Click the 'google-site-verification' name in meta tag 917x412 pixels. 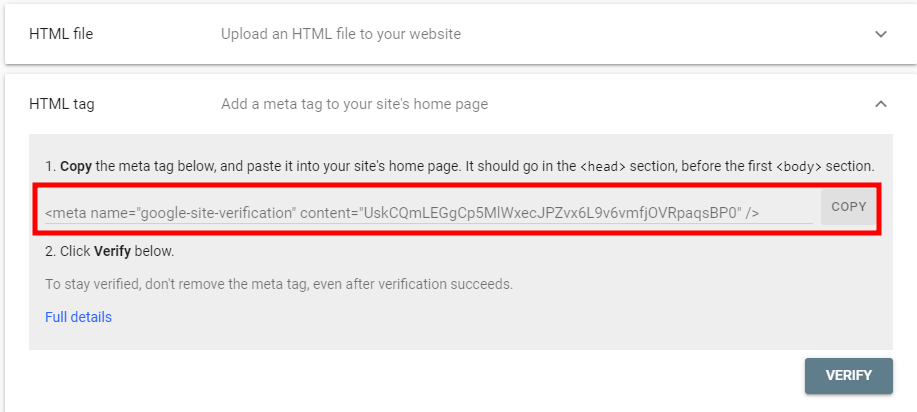(216, 213)
